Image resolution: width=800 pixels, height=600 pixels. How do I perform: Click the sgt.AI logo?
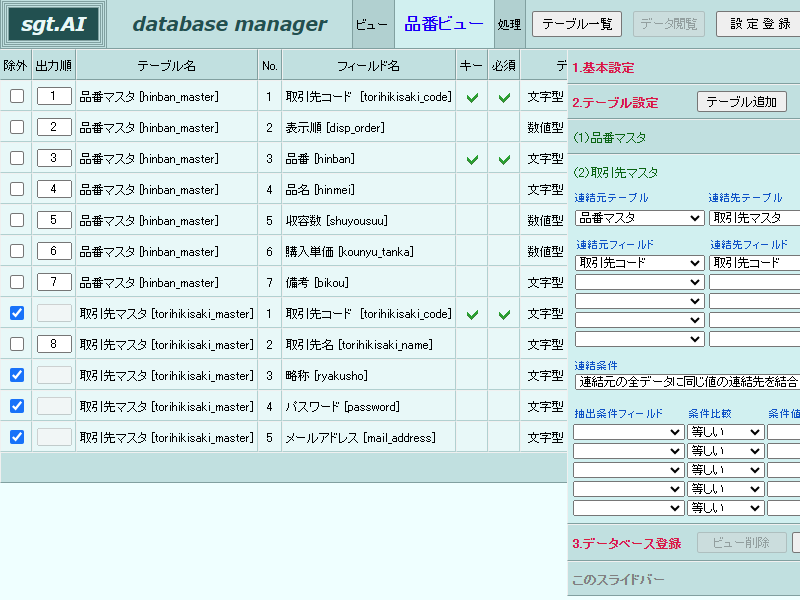(x=53, y=24)
